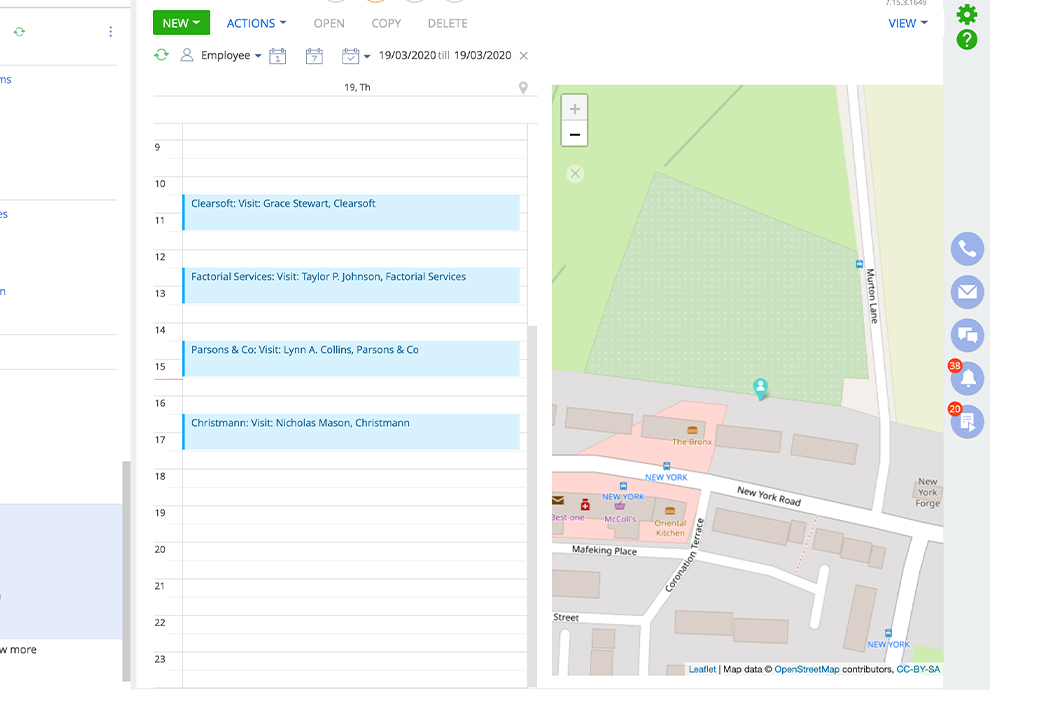Click the OpenStreetMap attribution link
The width and height of the screenshot is (1049, 715).
click(806, 669)
